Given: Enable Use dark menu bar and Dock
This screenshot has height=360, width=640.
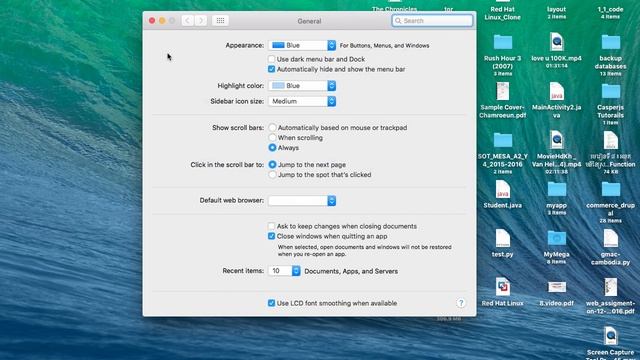Looking at the screenshot, I should pyautogui.click(x=271, y=59).
